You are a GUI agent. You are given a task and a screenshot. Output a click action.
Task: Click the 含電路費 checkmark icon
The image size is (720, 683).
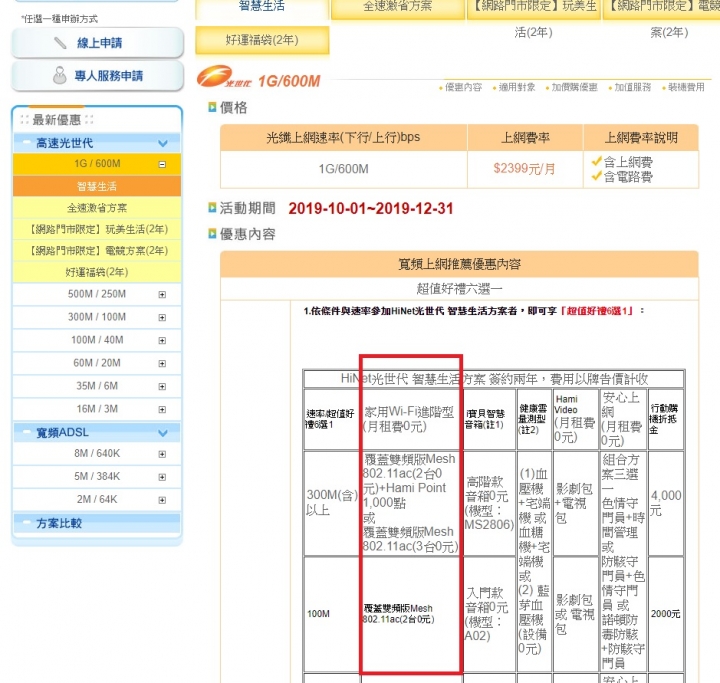[596, 175]
